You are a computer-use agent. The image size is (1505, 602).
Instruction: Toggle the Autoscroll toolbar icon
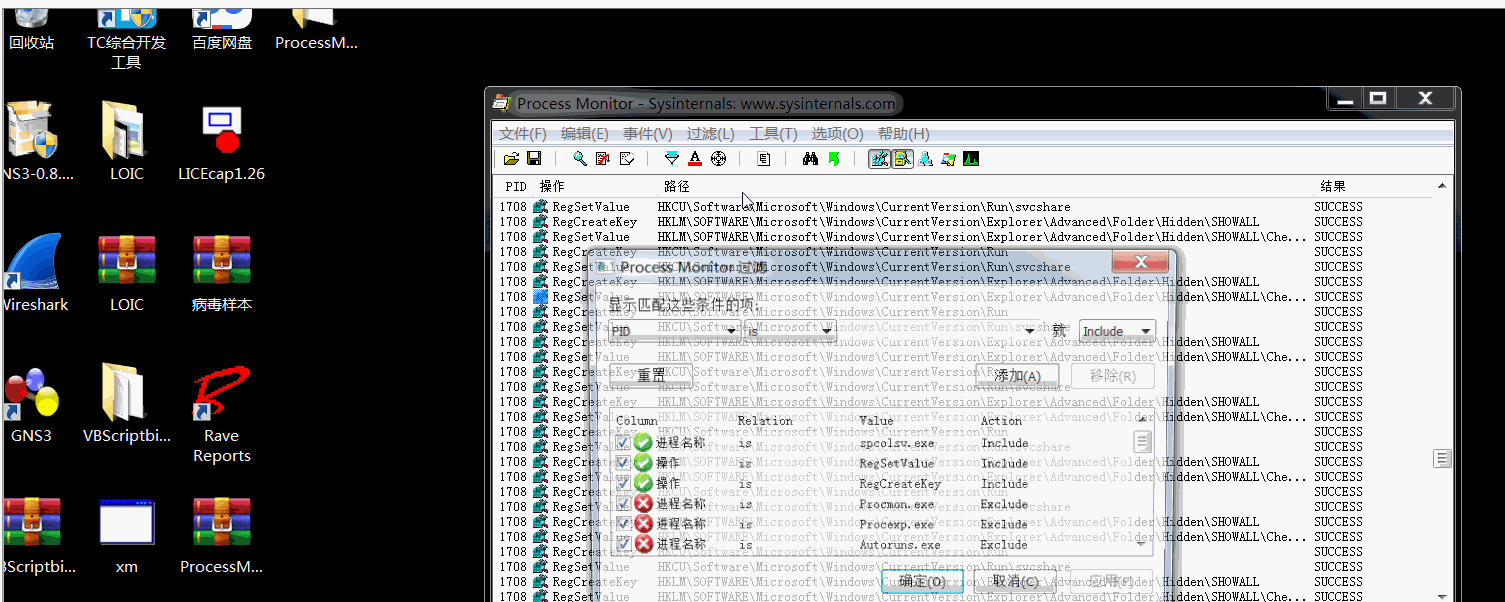pyautogui.click(x=603, y=158)
